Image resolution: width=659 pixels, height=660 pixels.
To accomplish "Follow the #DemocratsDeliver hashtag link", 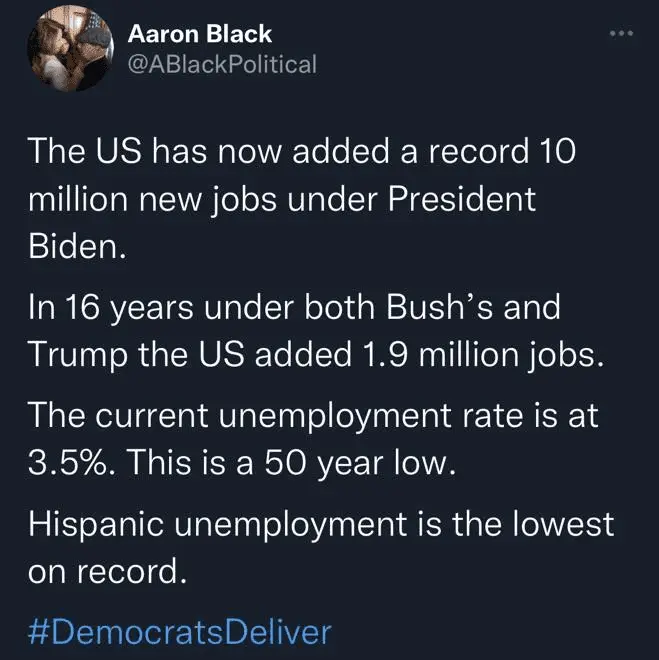I will [x=179, y=632].
